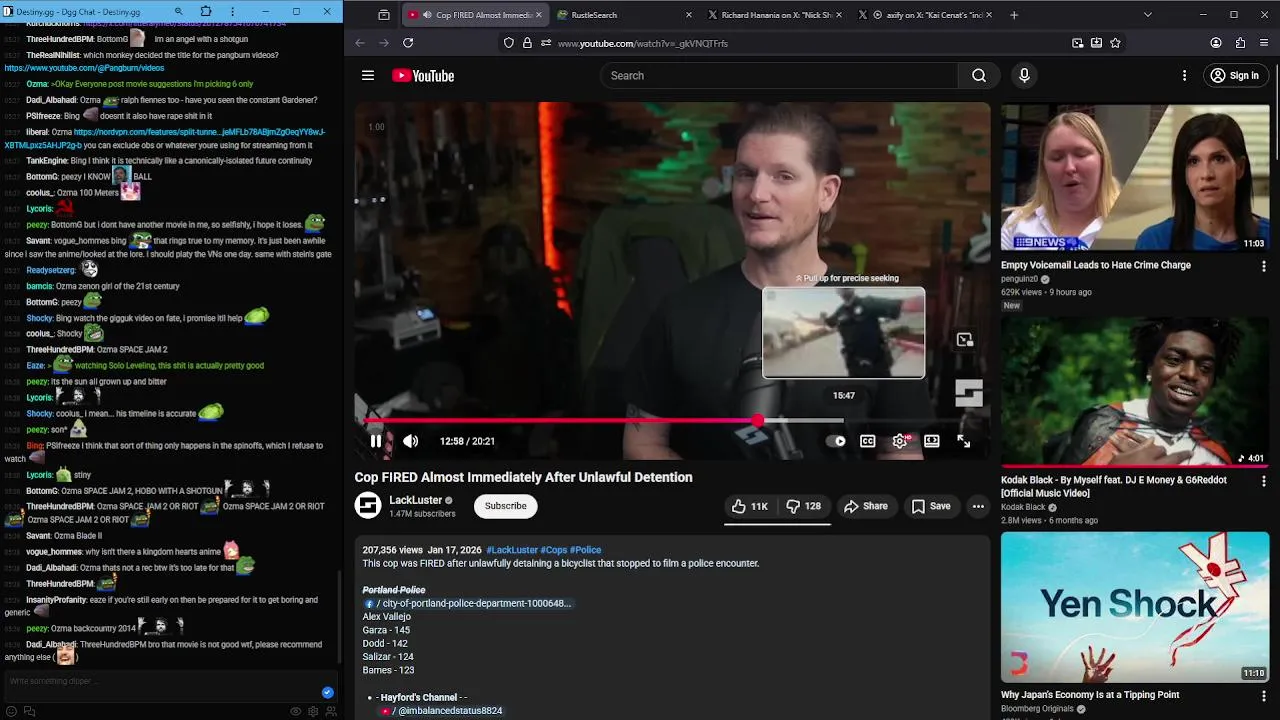Image resolution: width=1280 pixels, height=720 pixels.
Task: Open browser extensions puzzle icon
Action: pyautogui.click(x=1240, y=43)
